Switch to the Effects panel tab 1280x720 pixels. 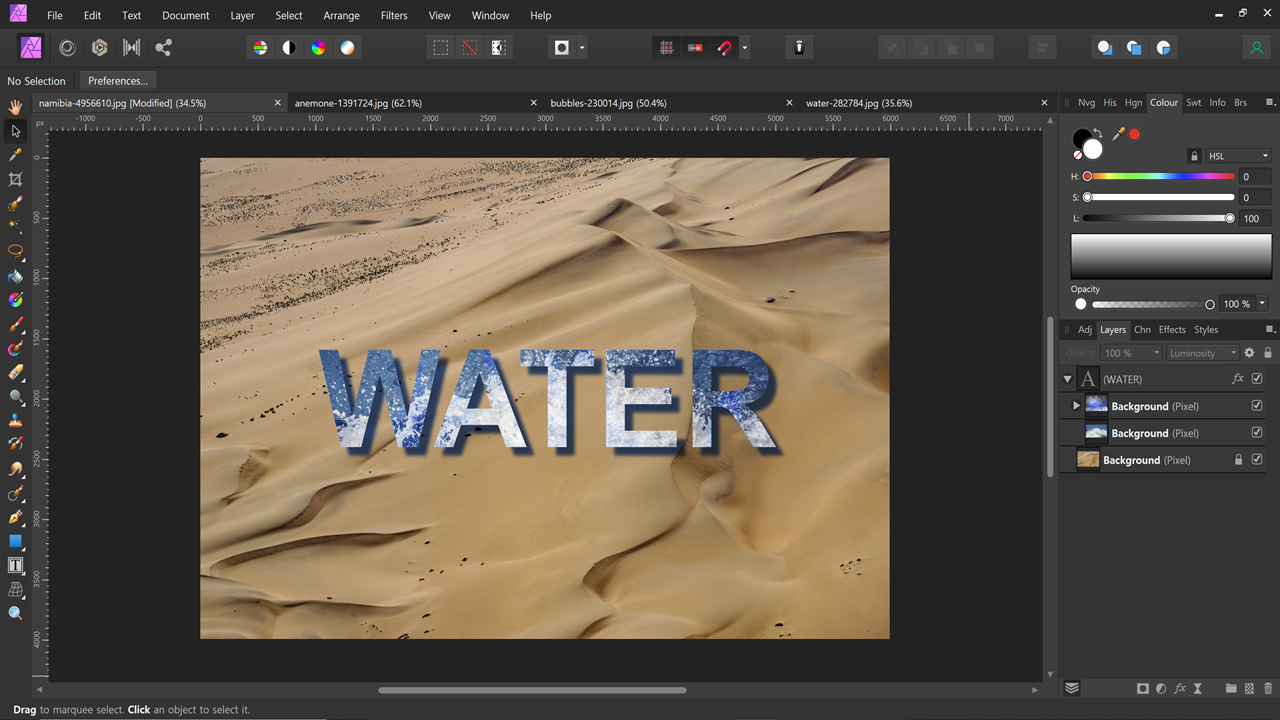point(1172,329)
